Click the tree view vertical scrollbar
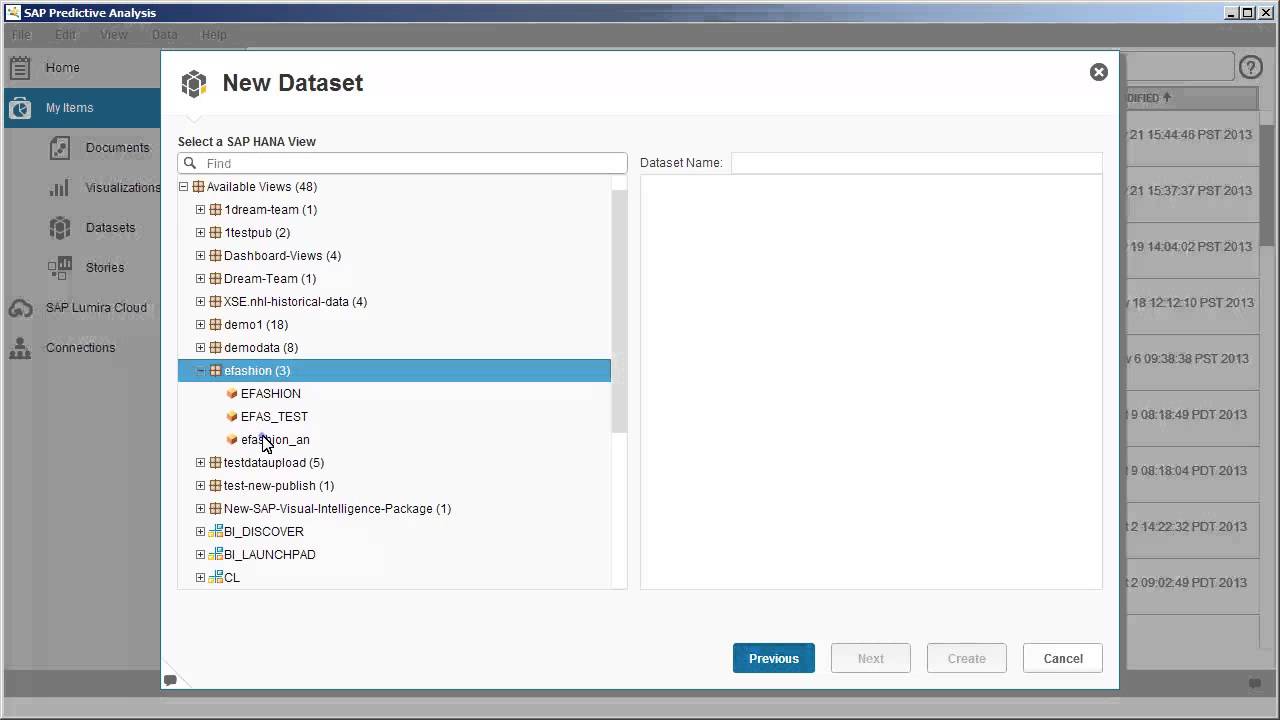This screenshot has height=720, width=1280. 619,311
